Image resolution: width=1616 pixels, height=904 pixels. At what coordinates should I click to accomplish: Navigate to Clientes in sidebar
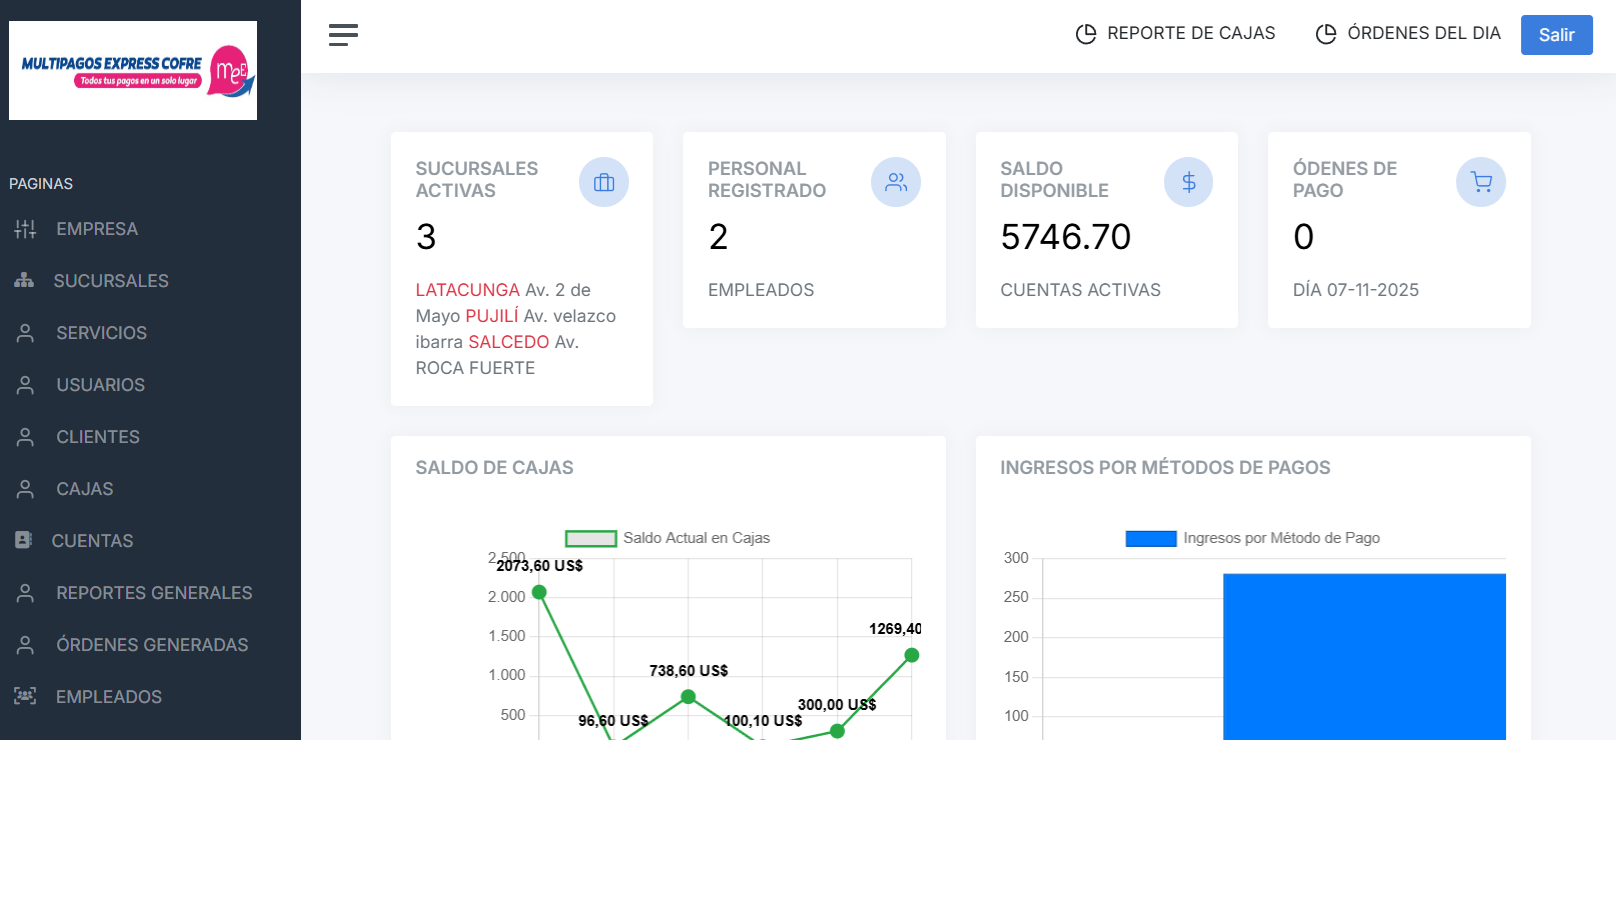point(98,437)
